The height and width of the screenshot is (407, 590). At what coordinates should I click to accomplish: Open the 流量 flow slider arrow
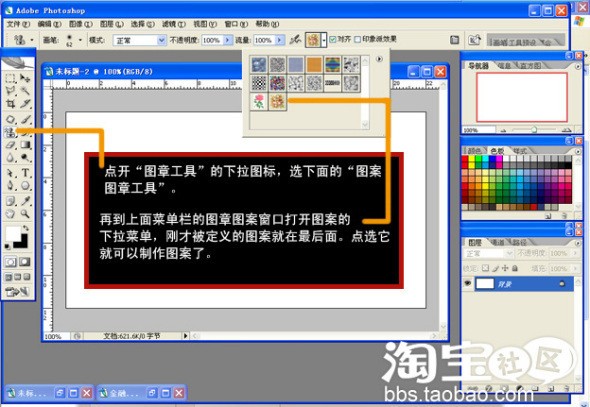coord(280,40)
